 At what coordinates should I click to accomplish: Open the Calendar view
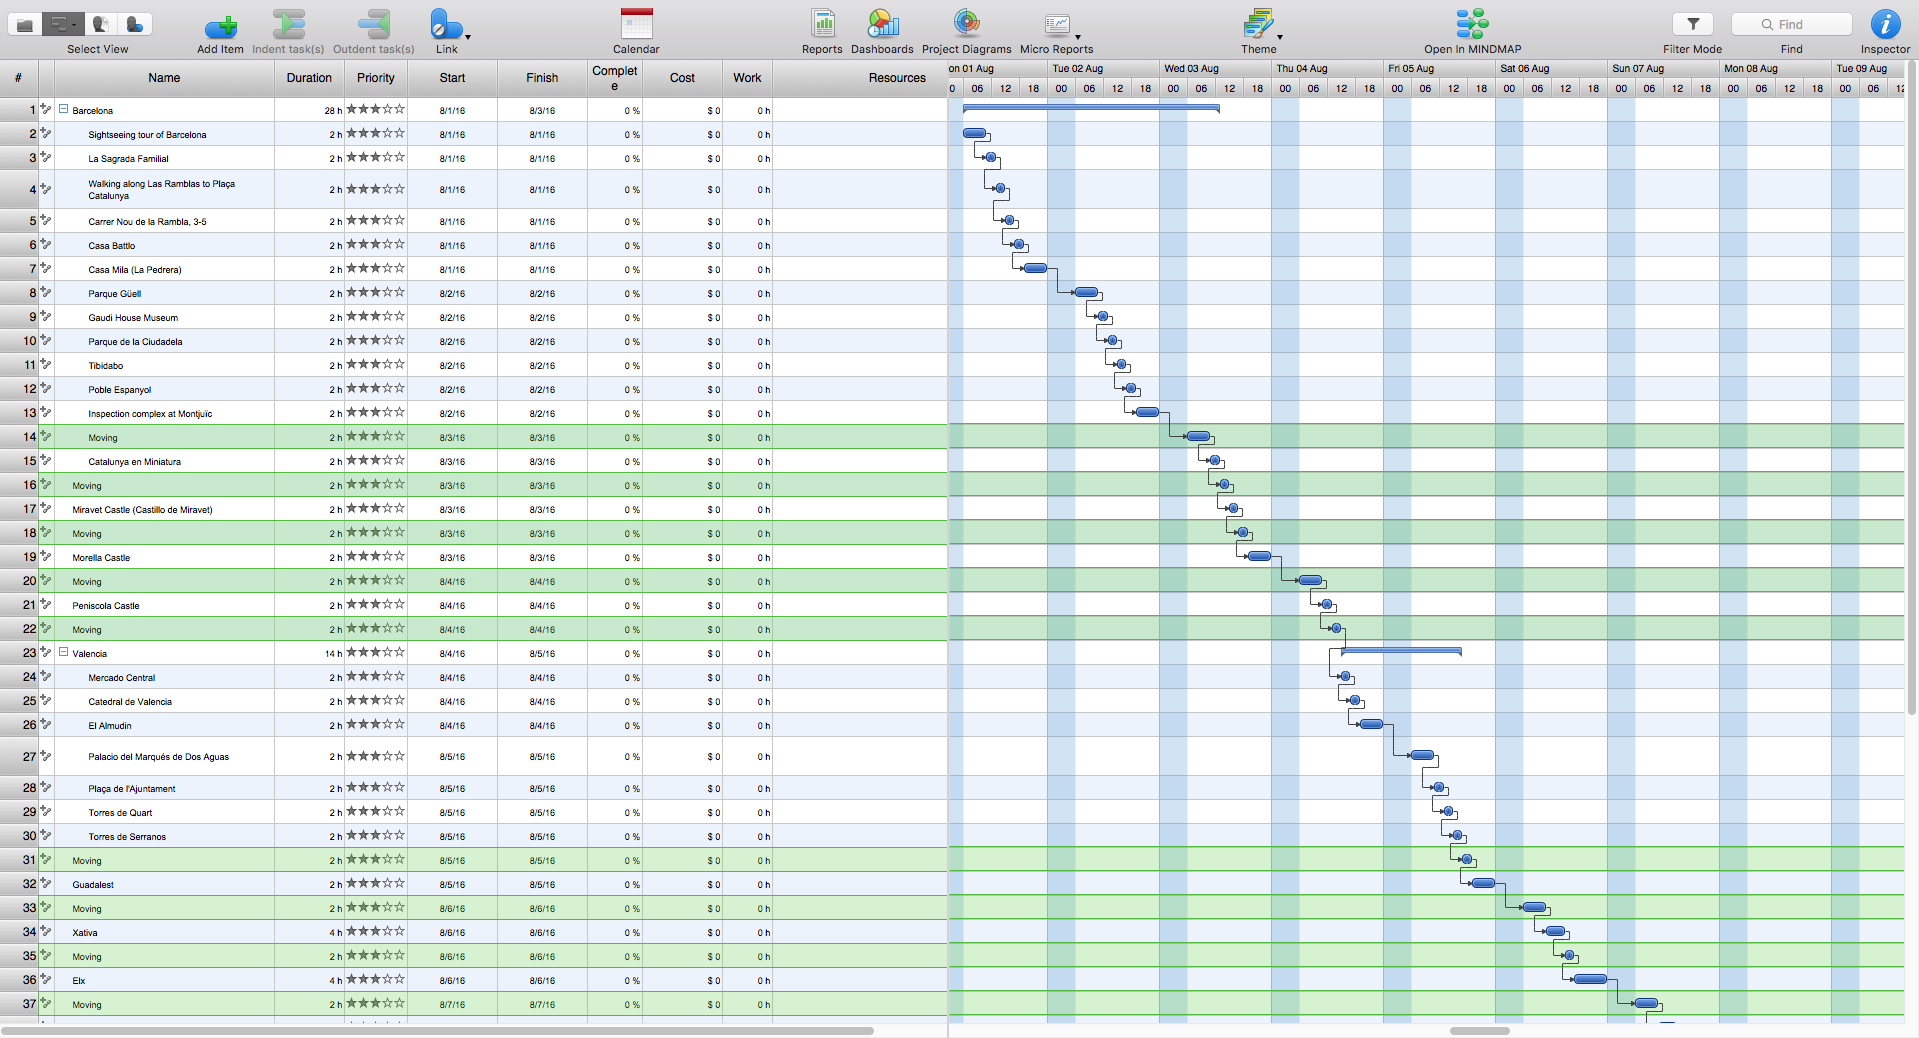(x=636, y=24)
